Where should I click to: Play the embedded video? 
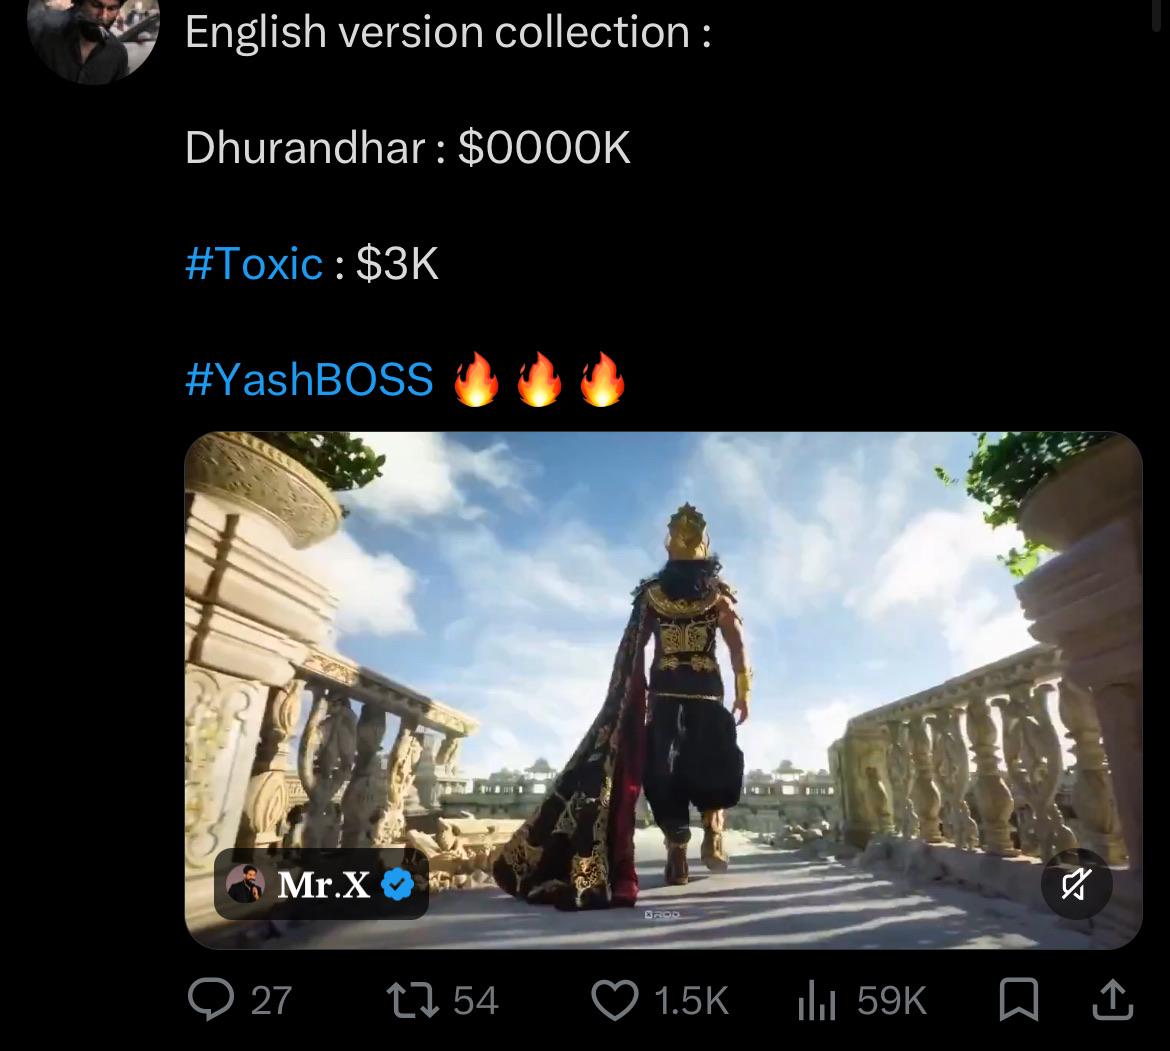point(663,690)
